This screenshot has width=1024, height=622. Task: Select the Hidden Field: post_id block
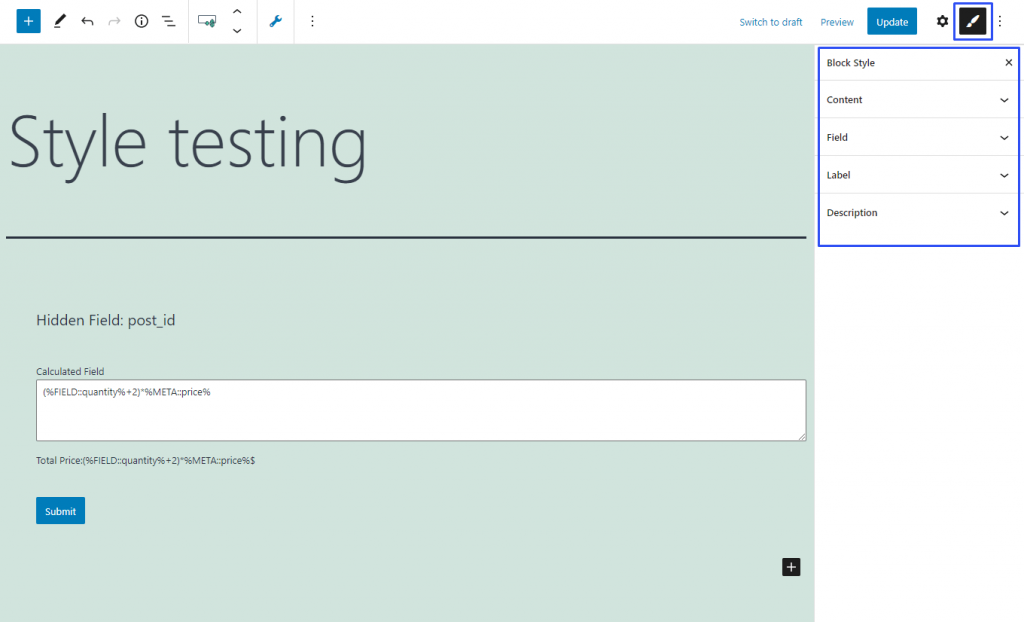click(x=106, y=320)
